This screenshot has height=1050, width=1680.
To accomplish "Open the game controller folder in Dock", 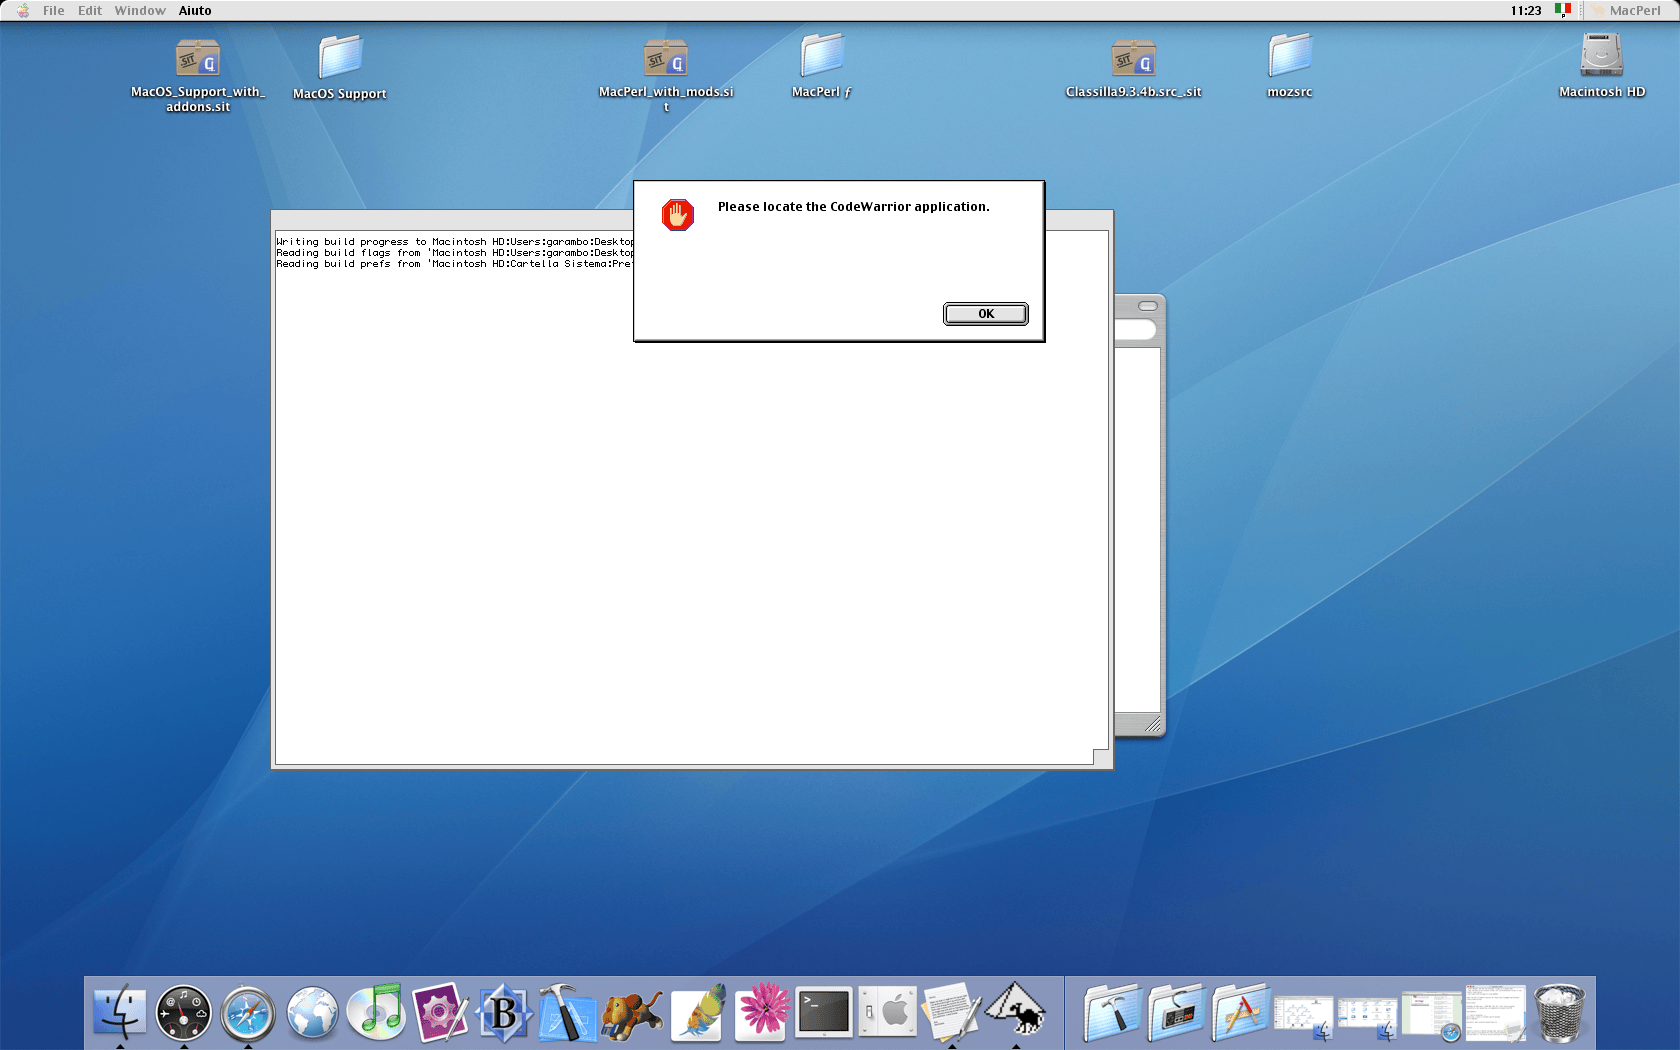I will tap(1177, 1012).
